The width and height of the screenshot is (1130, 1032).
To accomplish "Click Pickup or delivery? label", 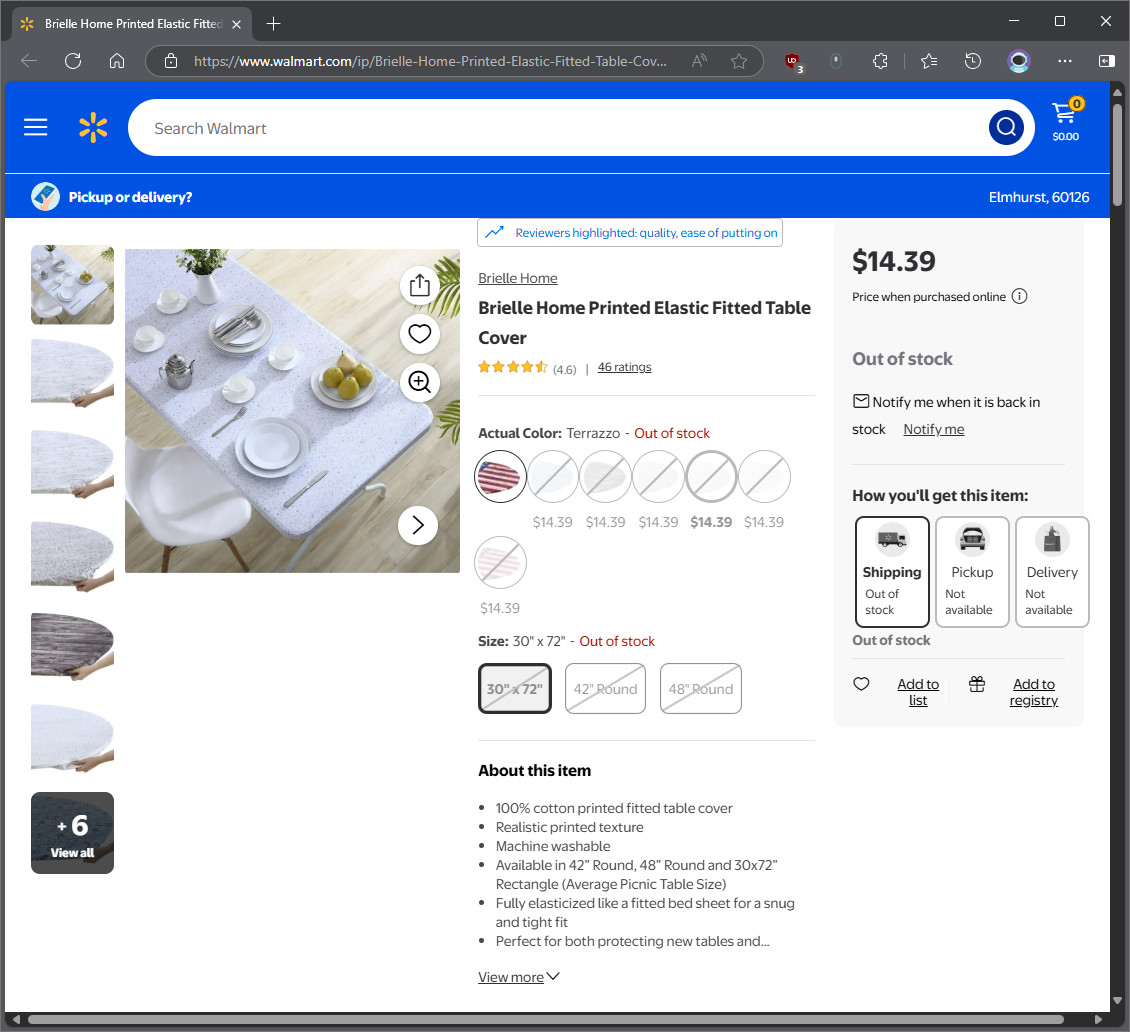I will pyautogui.click(x=130, y=197).
